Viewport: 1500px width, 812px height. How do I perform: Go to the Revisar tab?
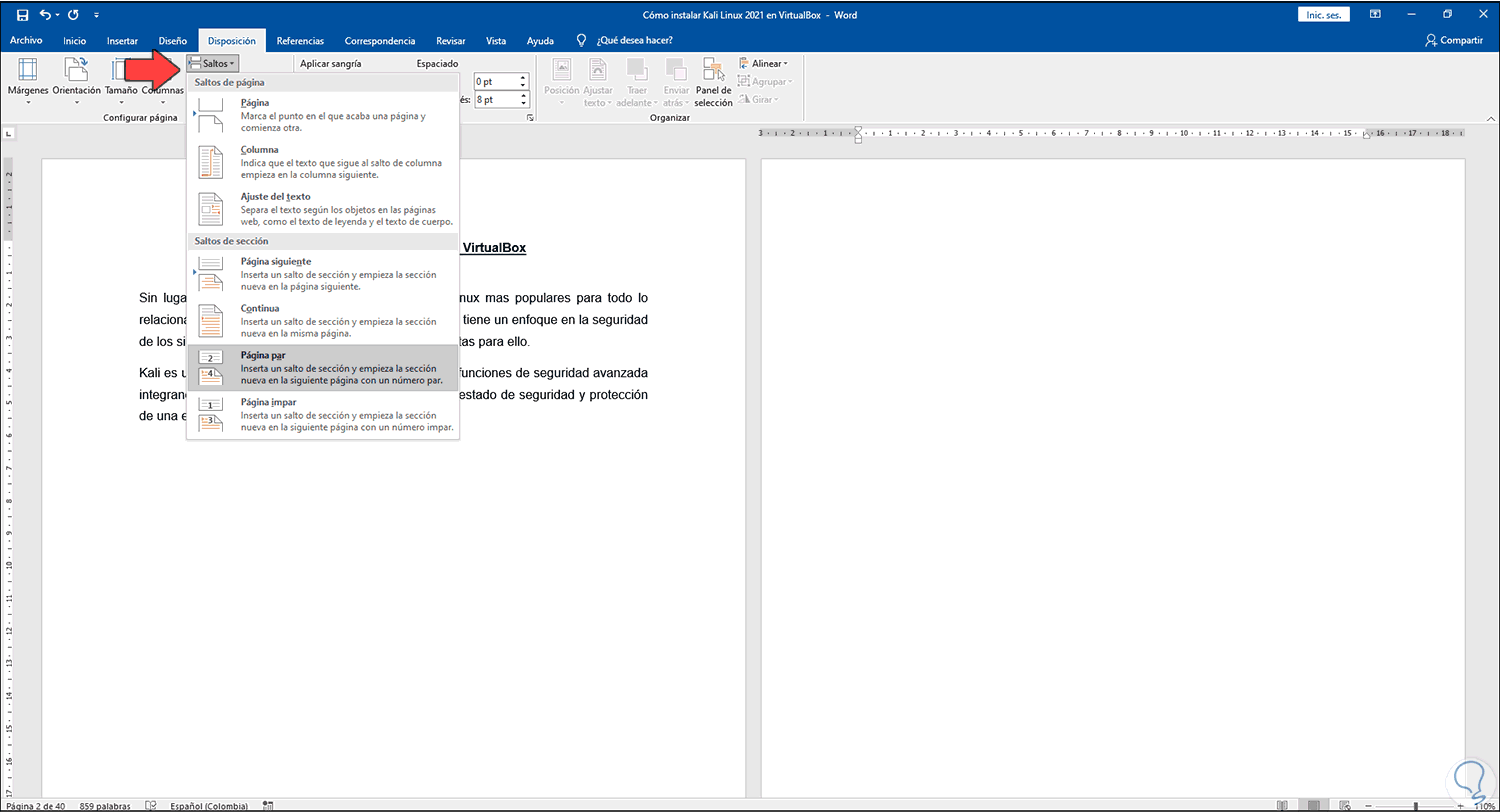(451, 41)
